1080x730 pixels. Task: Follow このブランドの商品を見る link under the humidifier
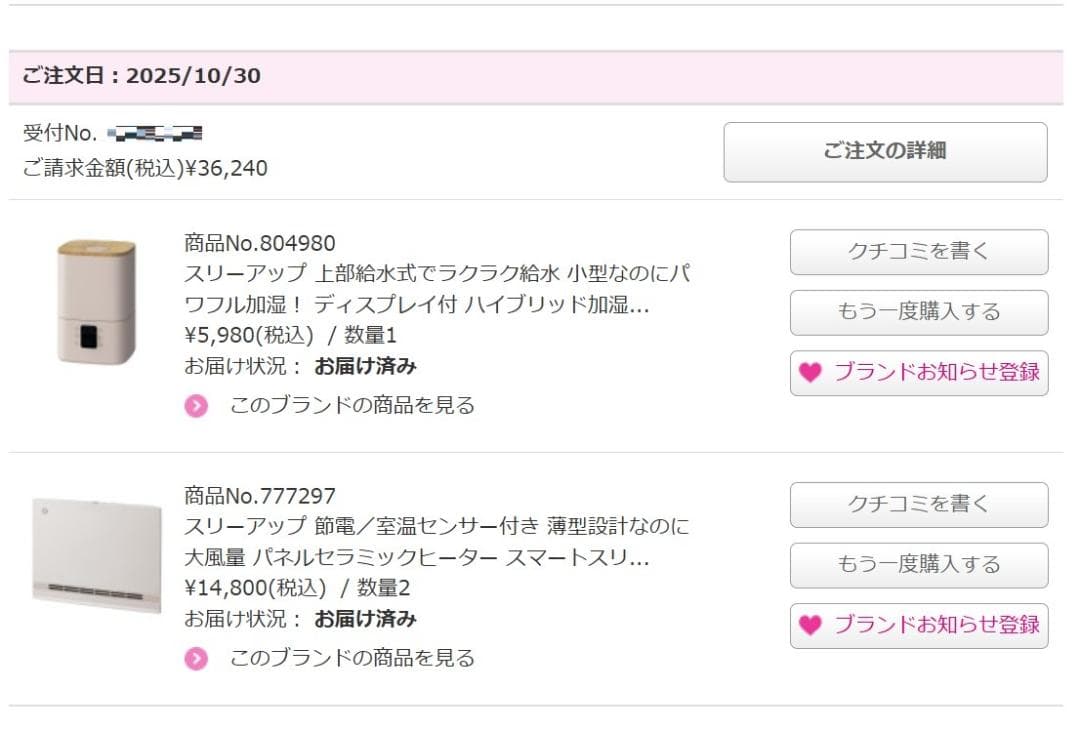tap(352, 405)
